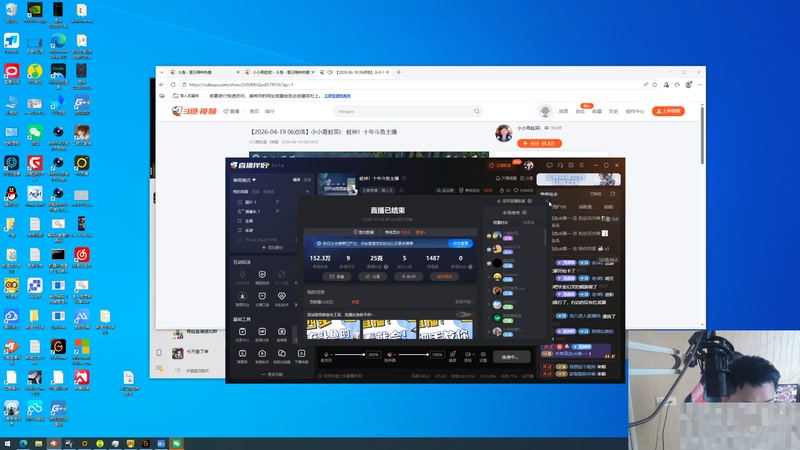Open info icon beside 本场榜单 heading
Image resolution: width=800 pixels, height=450 pixels.
coord(524,213)
